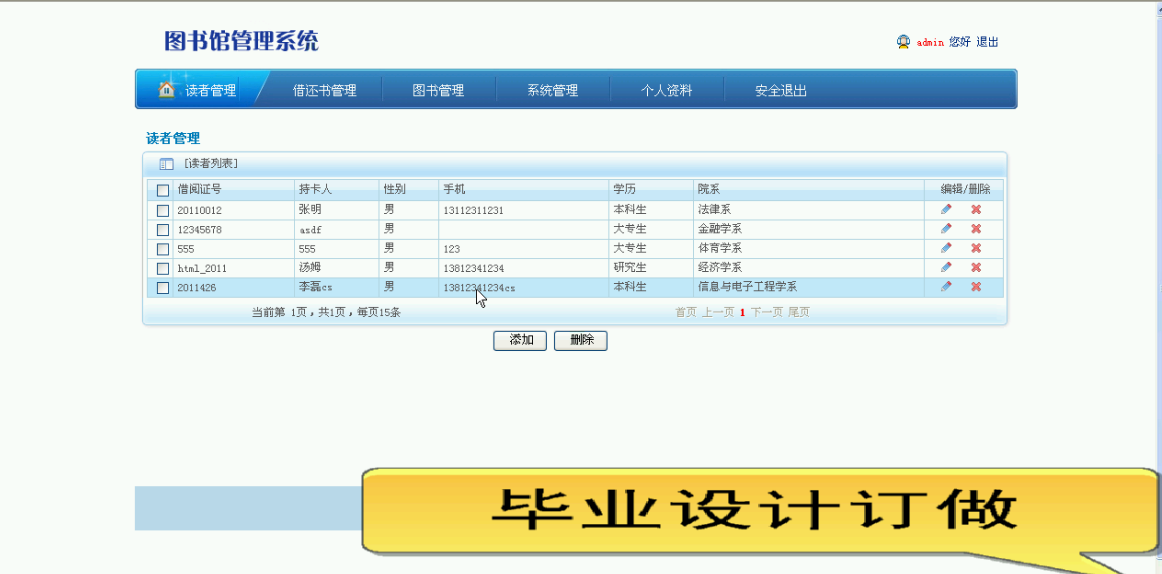The height and width of the screenshot is (574, 1162).
Task: Tick the checkbox for card 2011426
Action: click(x=163, y=287)
